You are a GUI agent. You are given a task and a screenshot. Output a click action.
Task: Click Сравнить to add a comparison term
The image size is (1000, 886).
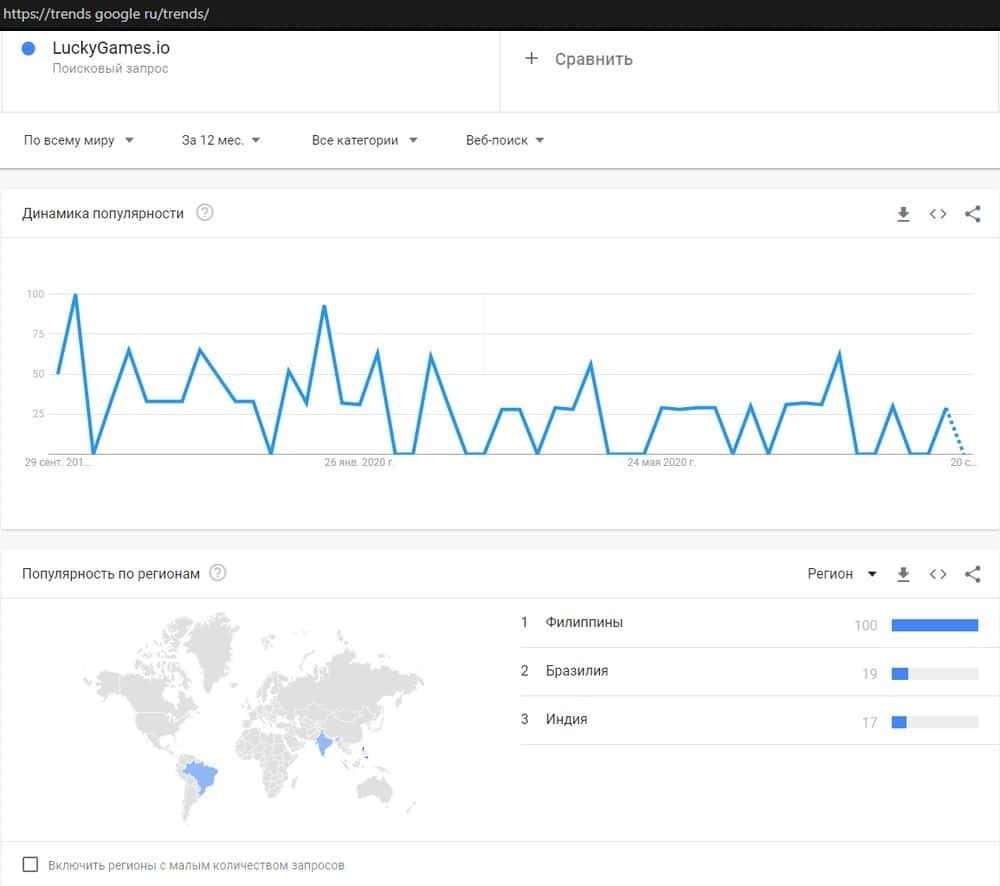pyautogui.click(x=579, y=59)
